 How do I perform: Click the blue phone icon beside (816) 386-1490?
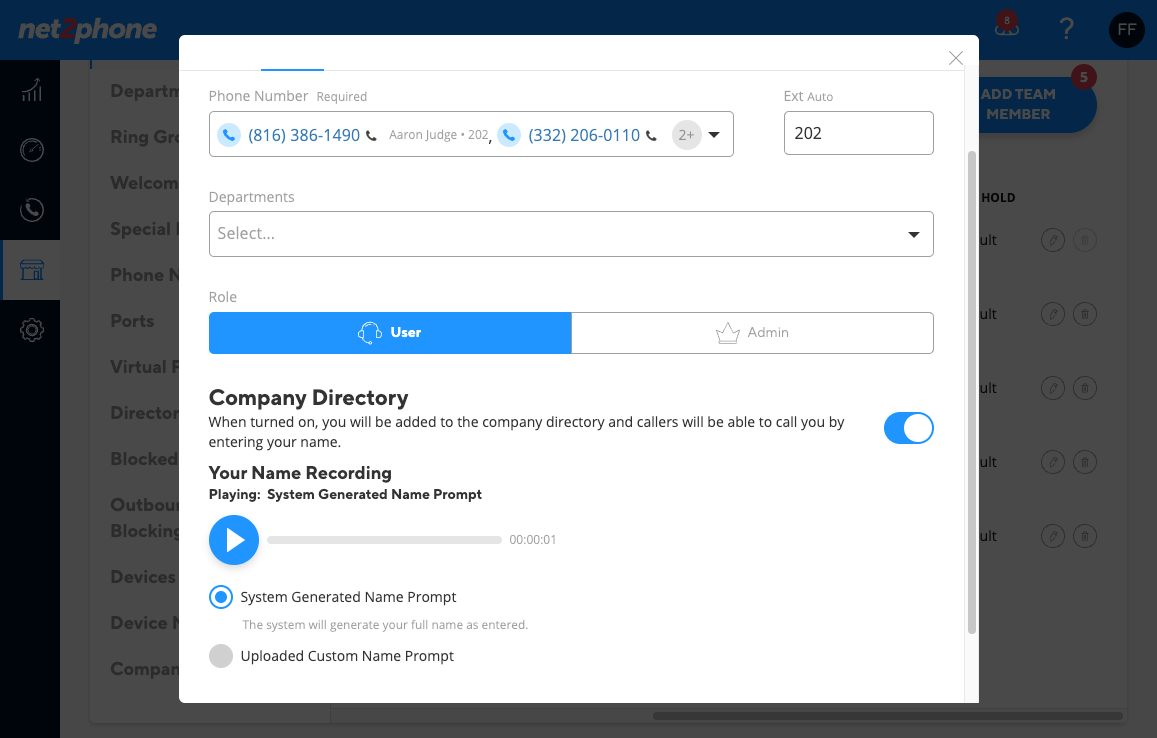point(229,135)
